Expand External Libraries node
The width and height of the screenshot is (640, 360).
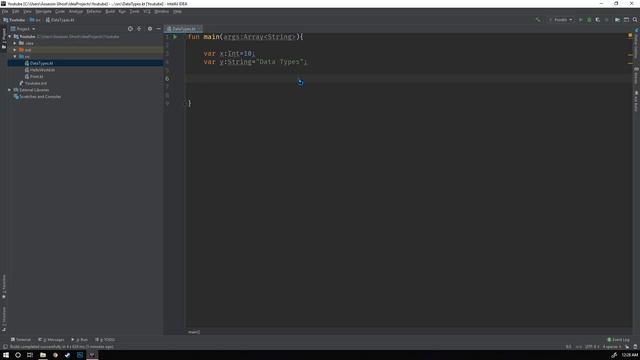click(x=10, y=90)
